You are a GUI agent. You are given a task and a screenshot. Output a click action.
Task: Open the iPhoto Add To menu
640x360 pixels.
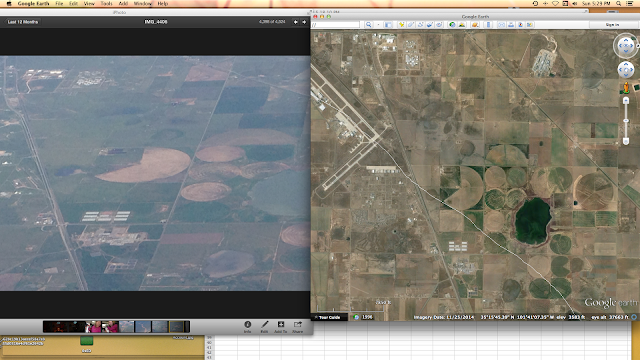click(280, 327)
